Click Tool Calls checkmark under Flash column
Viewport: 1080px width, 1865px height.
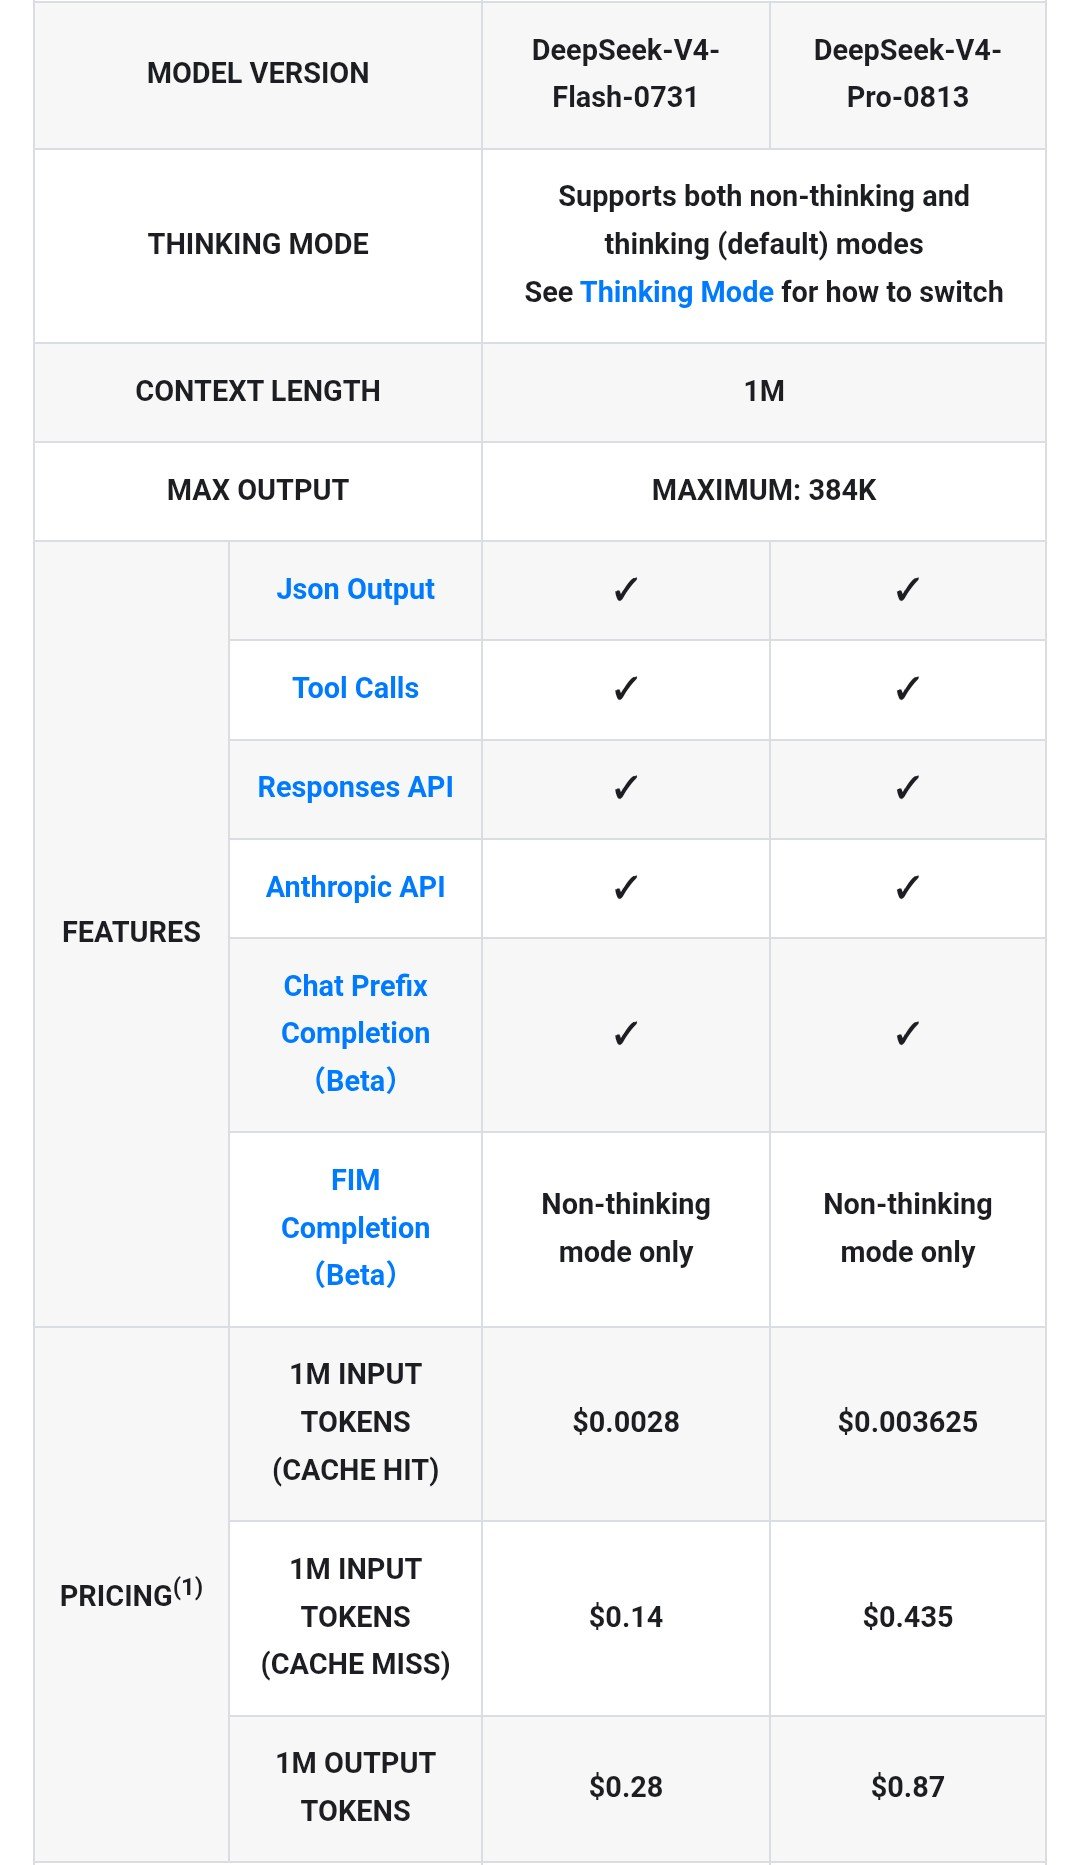[626, 689]
